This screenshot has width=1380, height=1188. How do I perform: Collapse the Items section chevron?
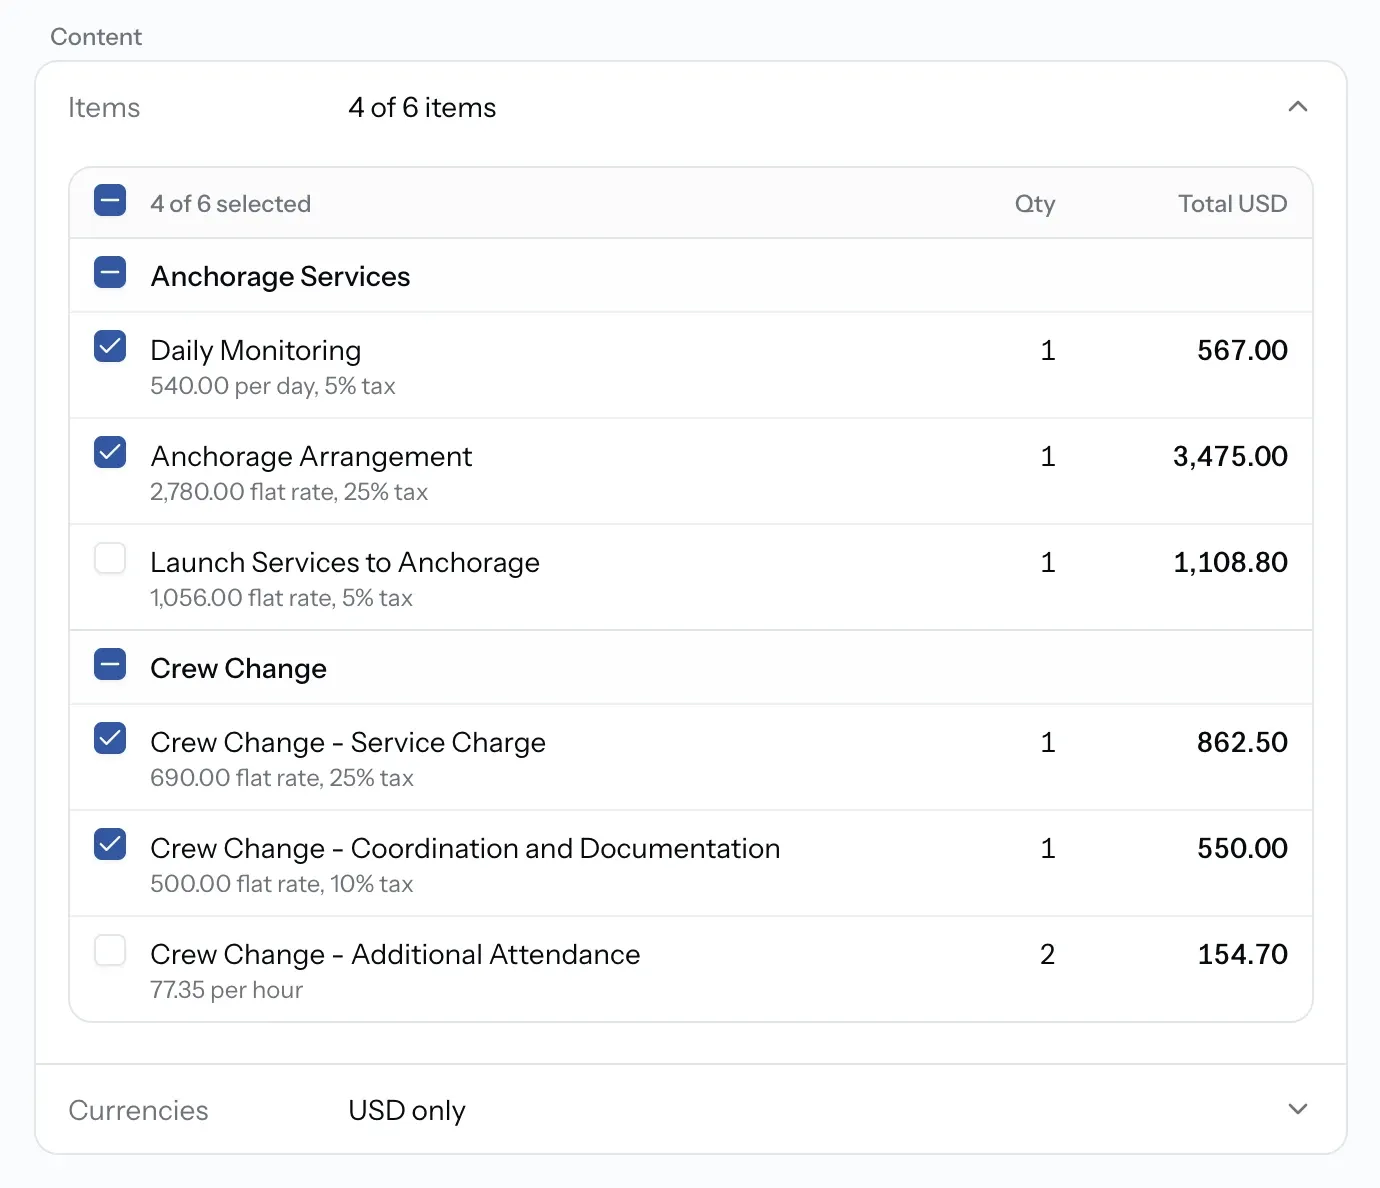[1298, 107]
